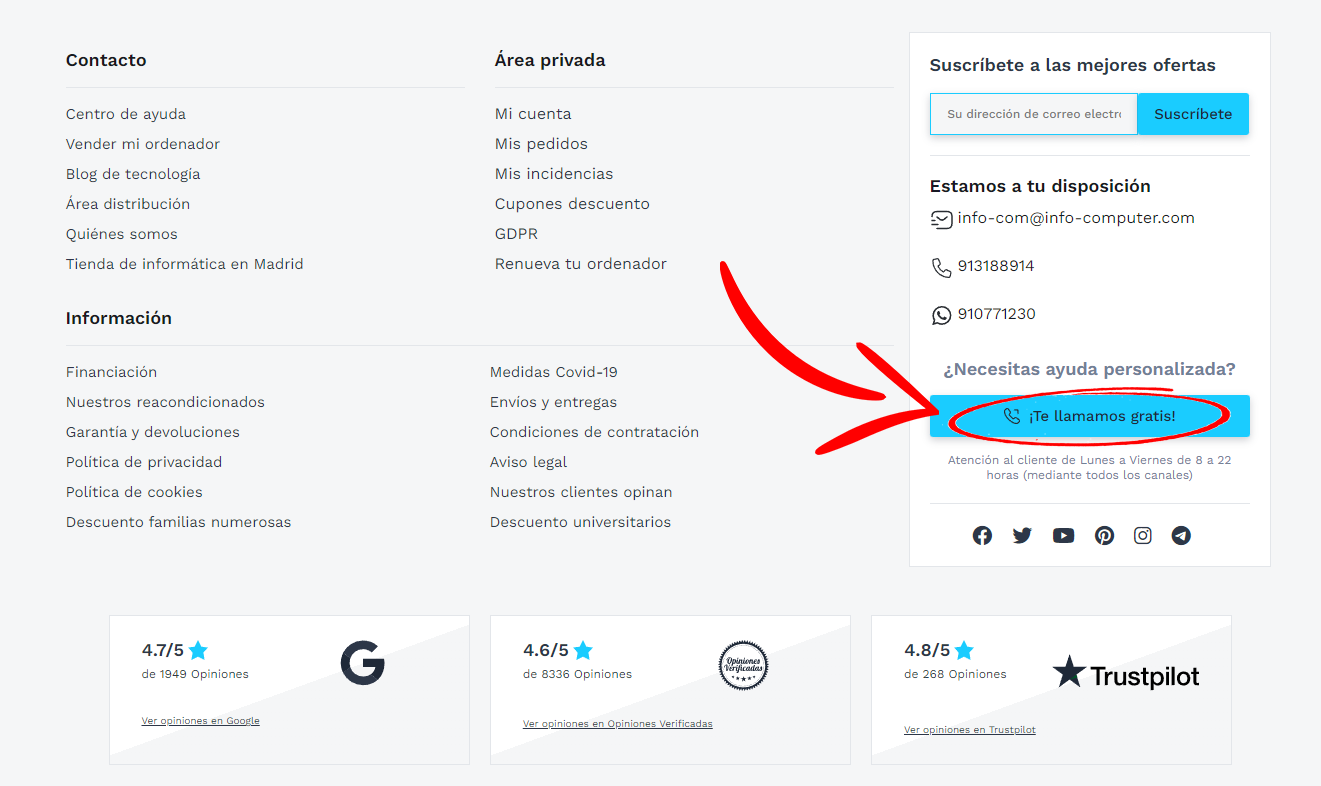The width and height of the screenshot is (1321, 786).
Task: Click the ¡Te llamamos gratis! button
Action: [x=1090, y=416]
